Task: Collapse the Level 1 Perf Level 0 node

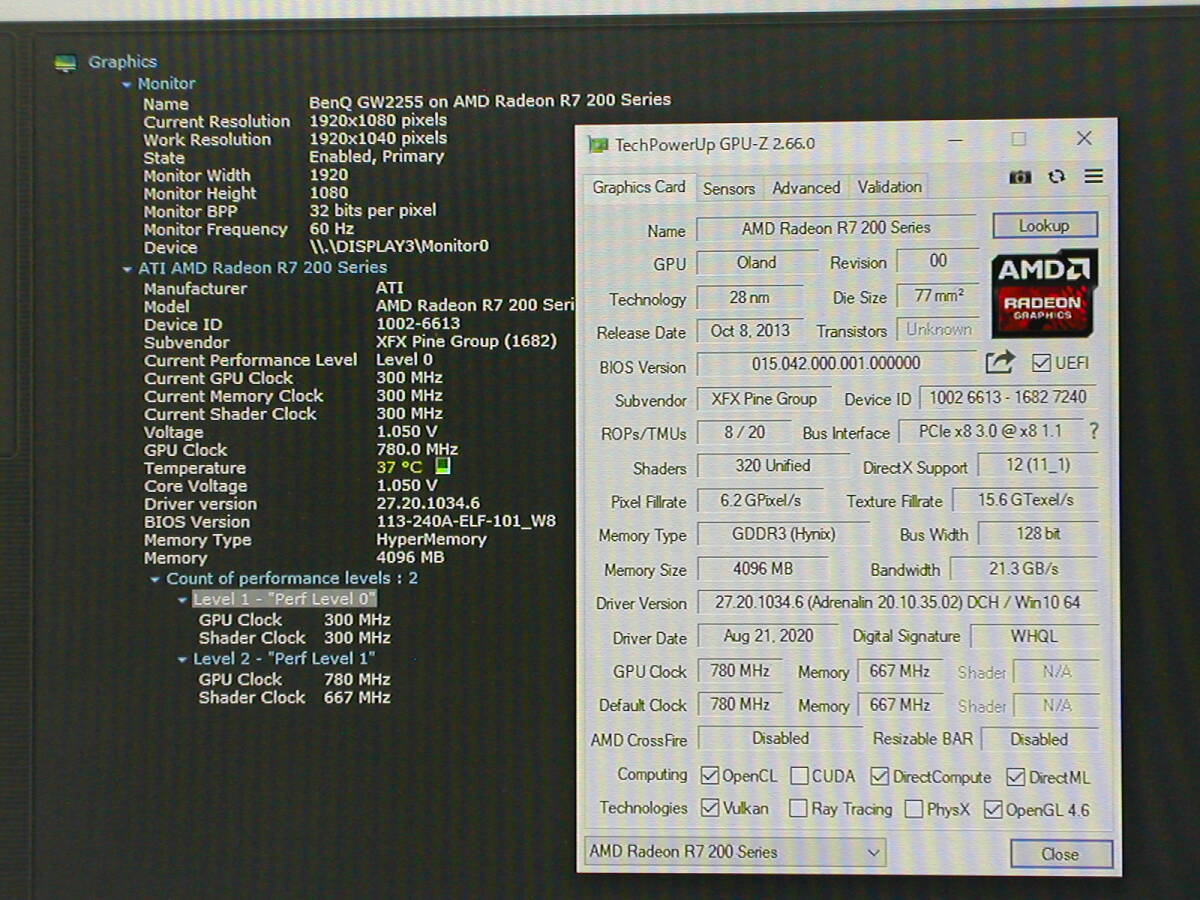Action: click(182, 600)
